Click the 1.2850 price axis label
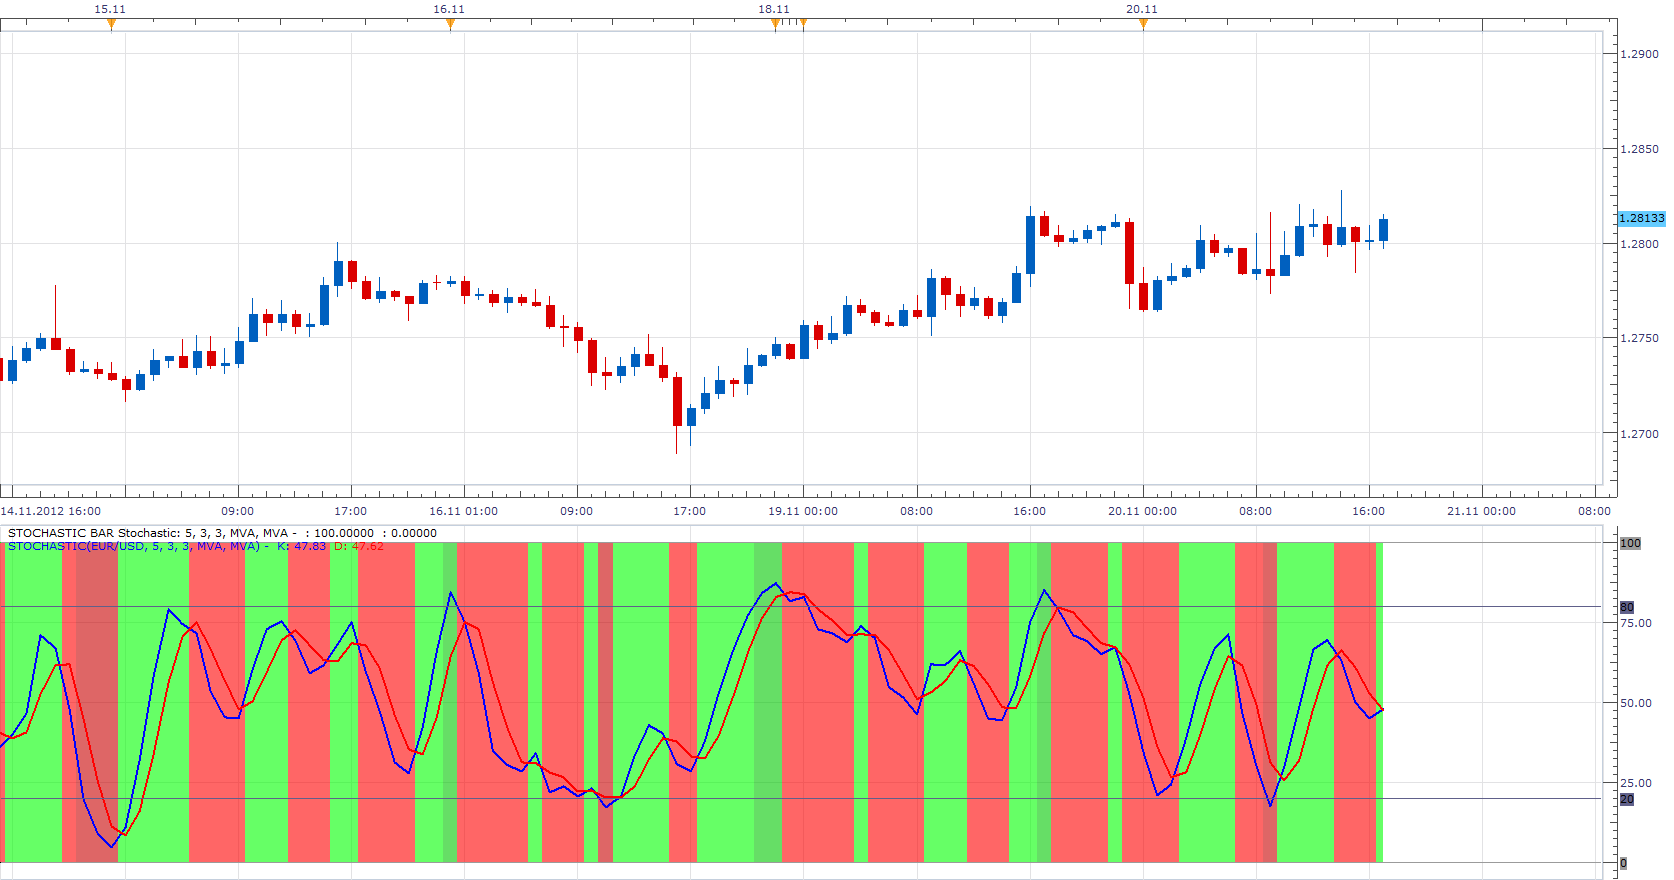1674x880 pixels. click(x=1639, y=149)
